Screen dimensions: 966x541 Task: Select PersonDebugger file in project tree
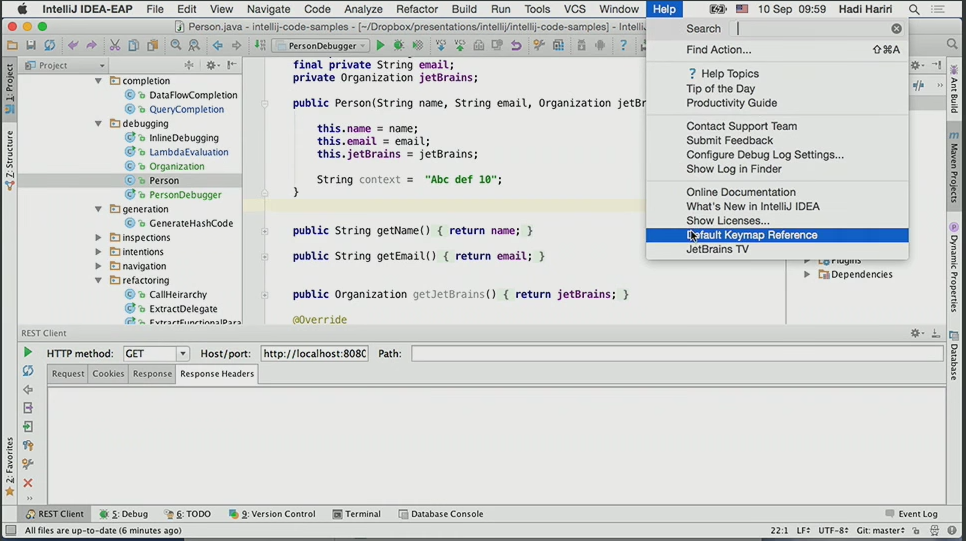[185, 195]
